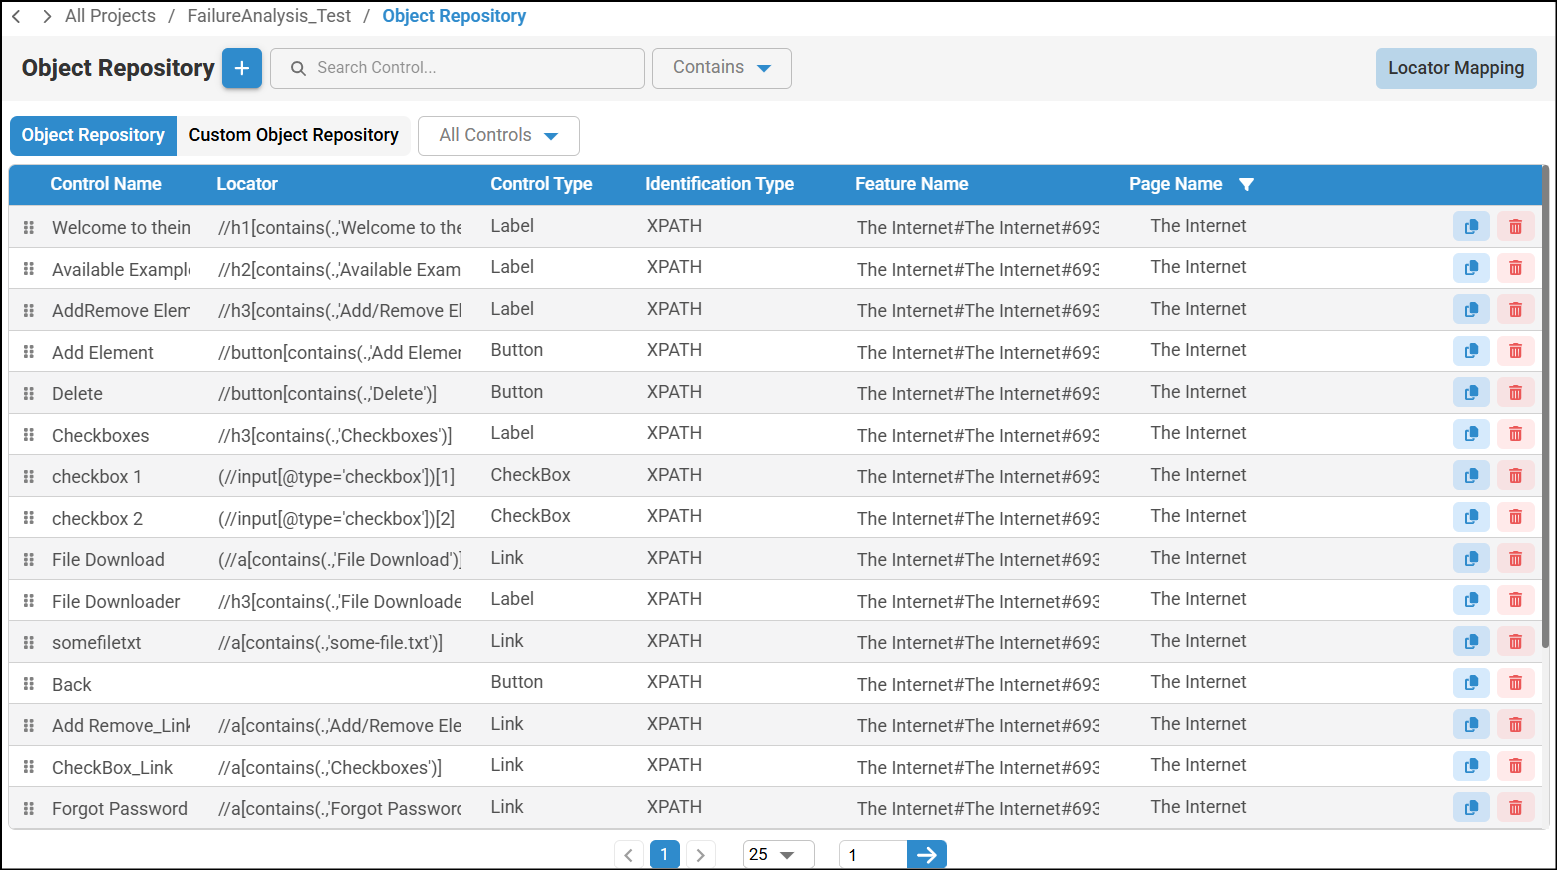Select the 'somefiletxt' control name

pos(97,643)
